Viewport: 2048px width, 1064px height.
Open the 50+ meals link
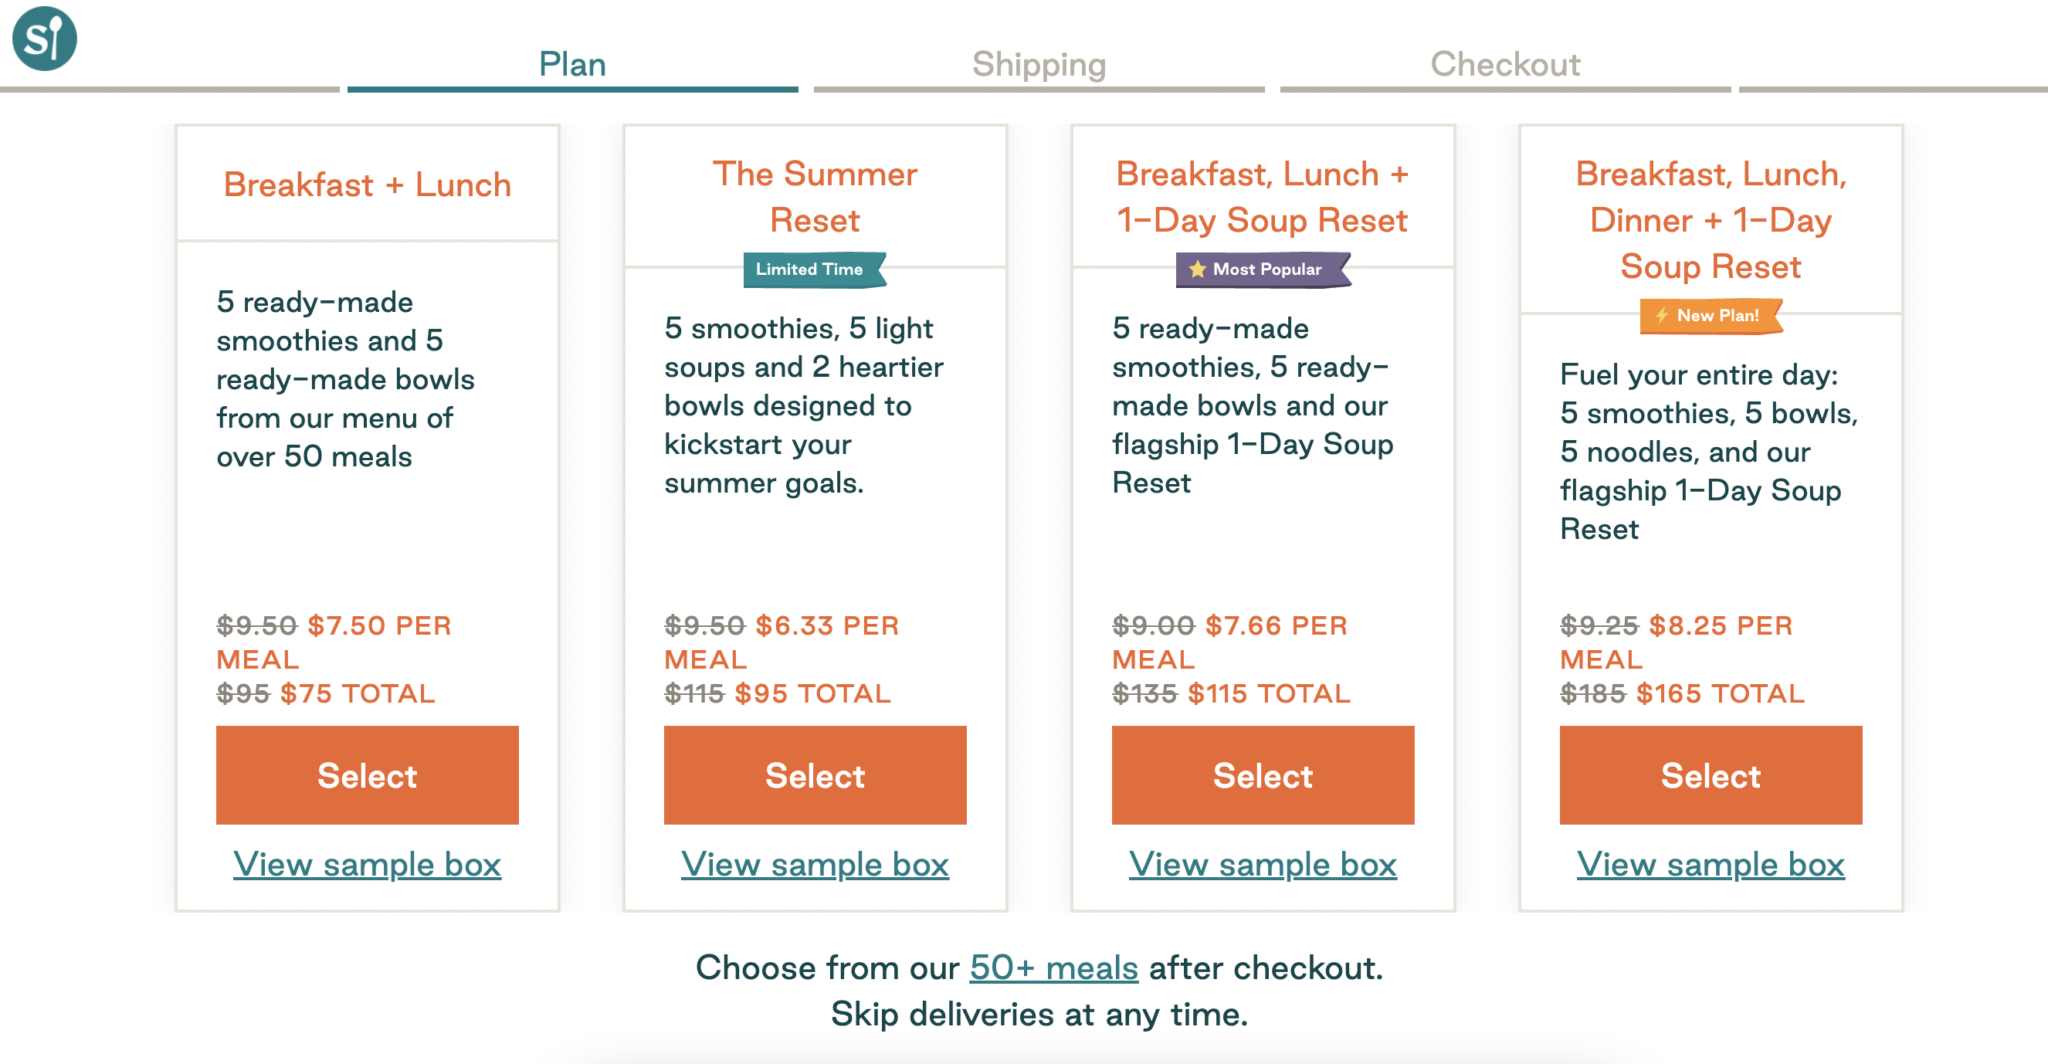[x=1054, y=968]
